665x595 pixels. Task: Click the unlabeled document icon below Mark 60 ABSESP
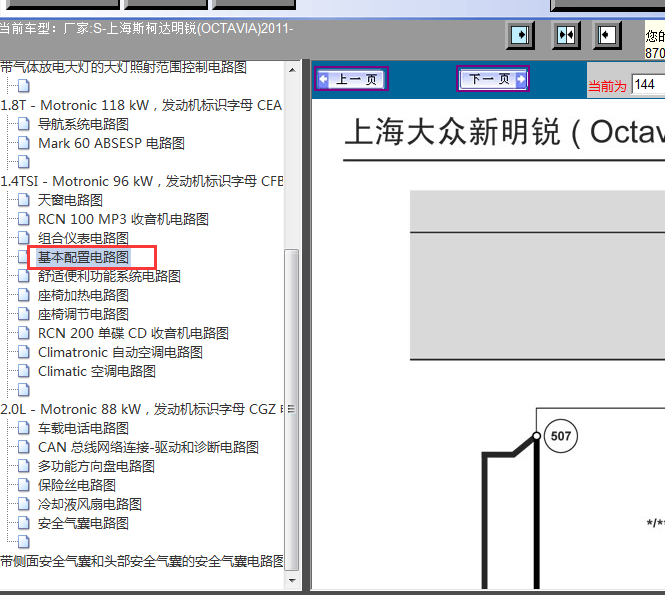point(24,162)
